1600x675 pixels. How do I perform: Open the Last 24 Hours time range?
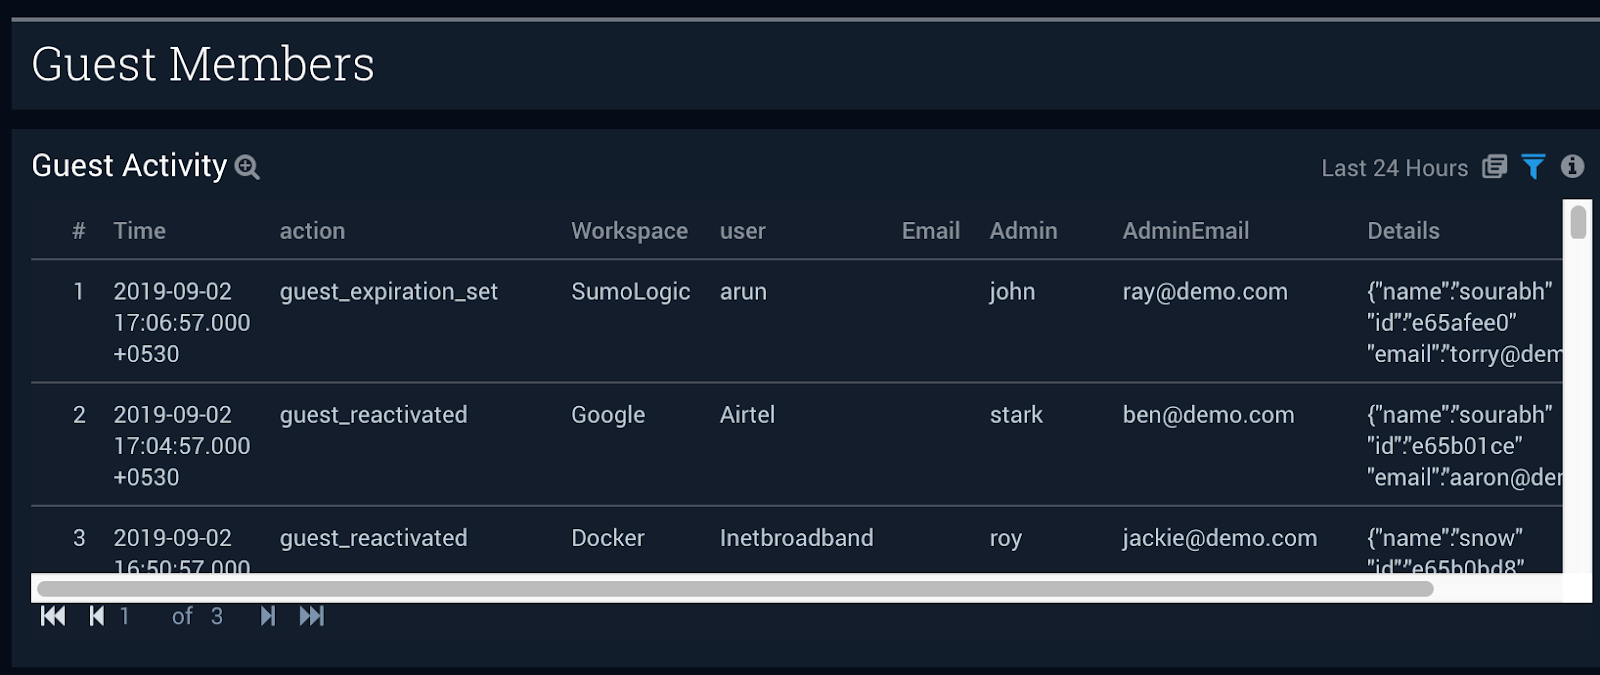(x=1394, y=168)
